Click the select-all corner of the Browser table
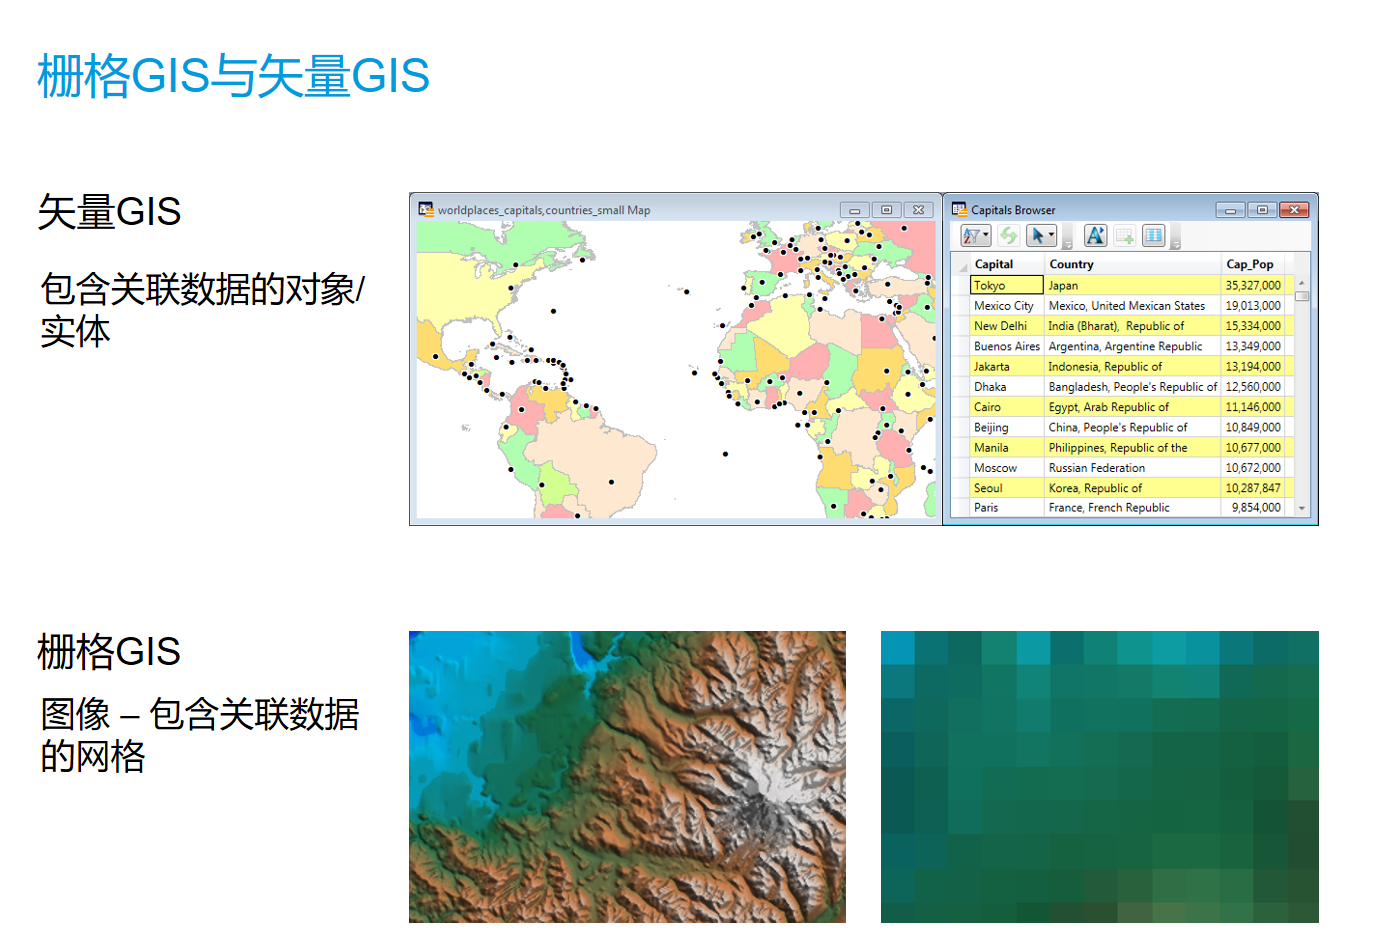Image resolution: width=1373 pixels, height=952 pixels. coord(959,264)
